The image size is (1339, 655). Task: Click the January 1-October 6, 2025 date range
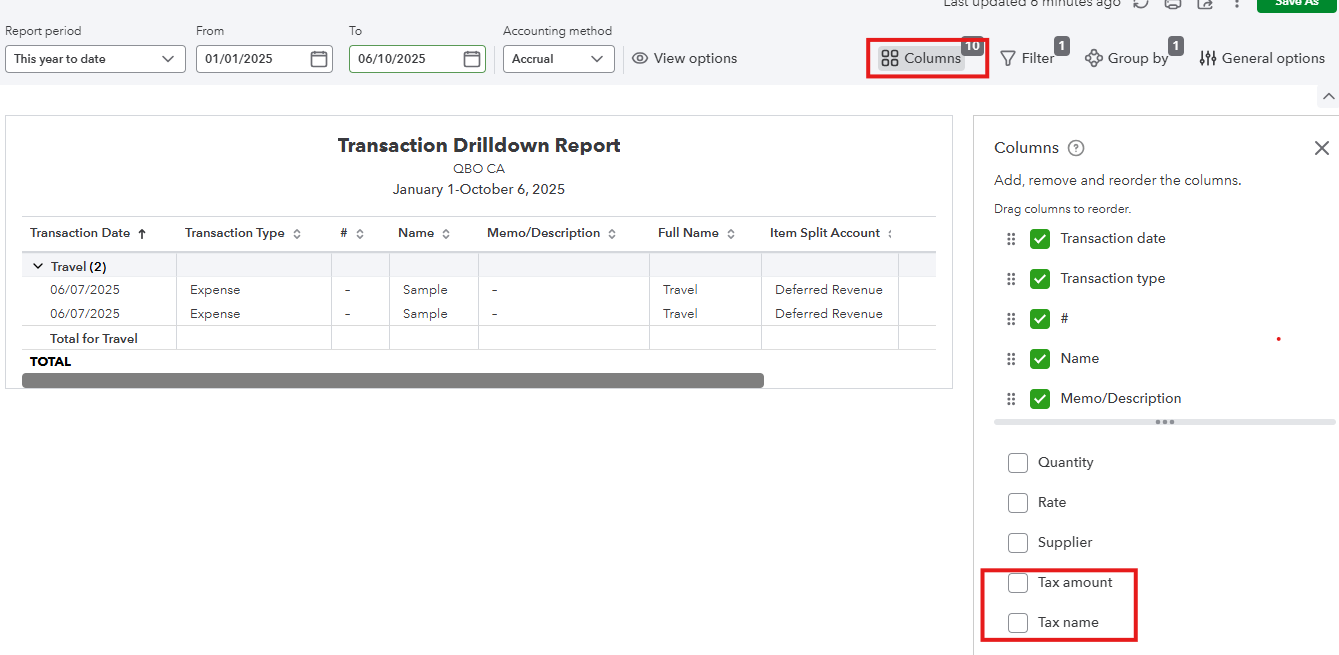(x=479, y=190)
